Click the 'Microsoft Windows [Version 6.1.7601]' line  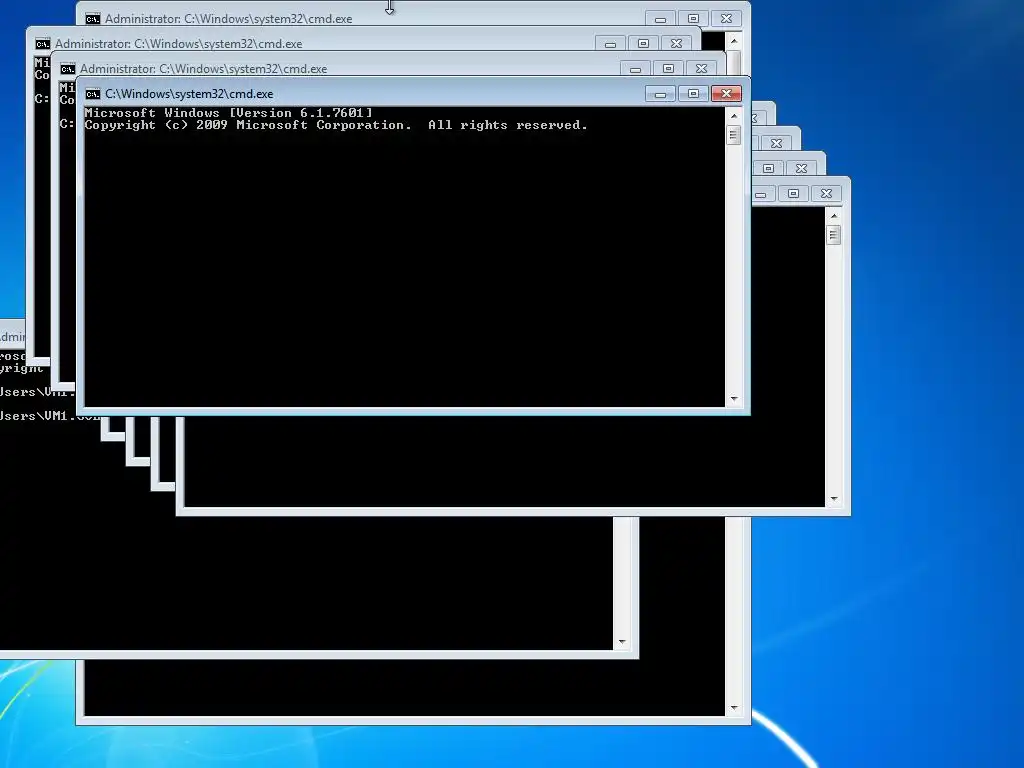click(228, 113)
